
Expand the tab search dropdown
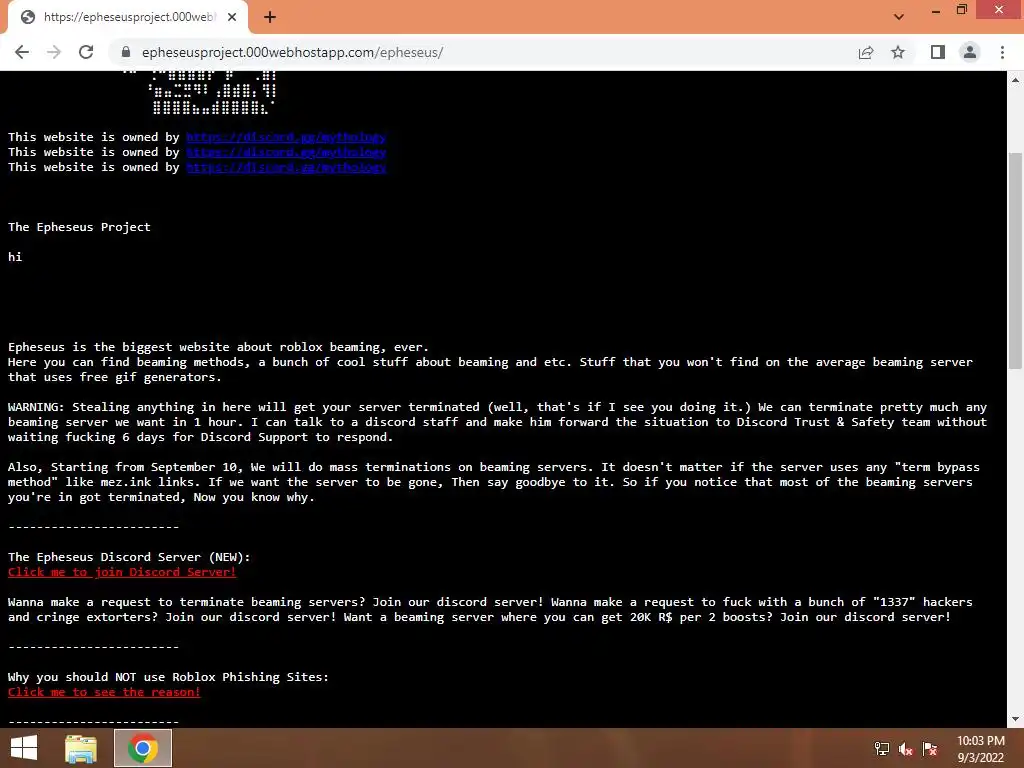pyautogui.click(x=899, y=18)
